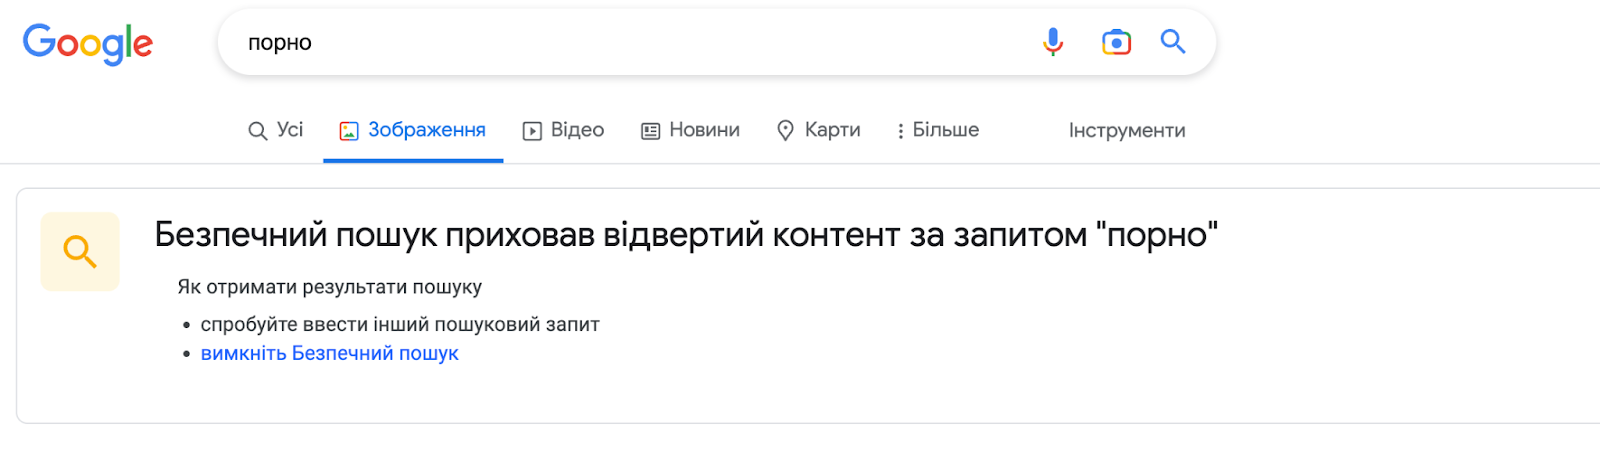Start voice search with the microphone icon
The image size is (1600, 453).
click(1053, 42)
